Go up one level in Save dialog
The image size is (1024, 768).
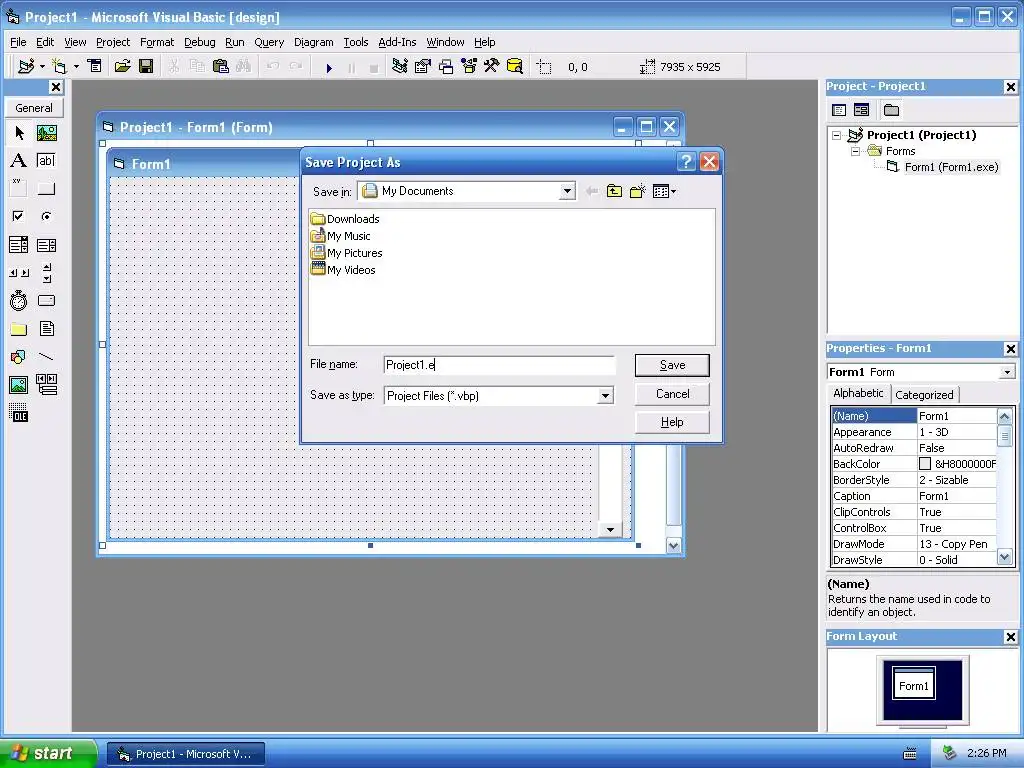click(614, 191)
